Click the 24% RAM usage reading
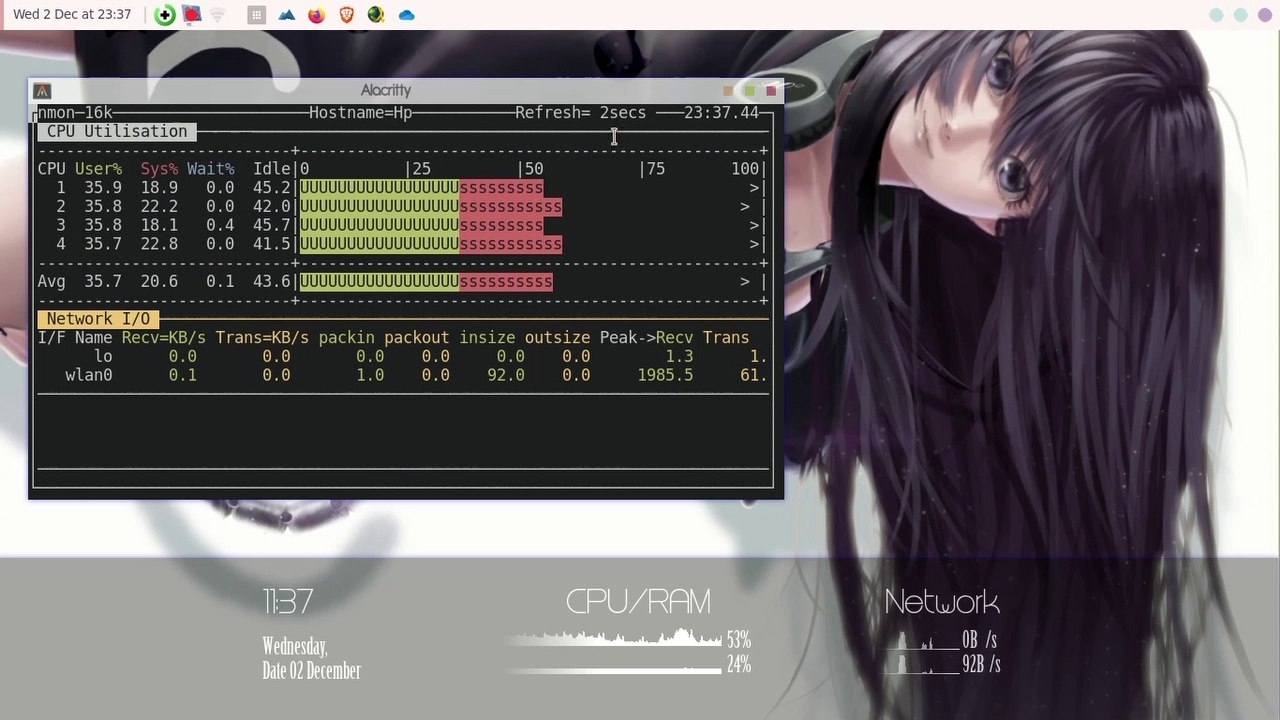 click(x=739, y=665)
